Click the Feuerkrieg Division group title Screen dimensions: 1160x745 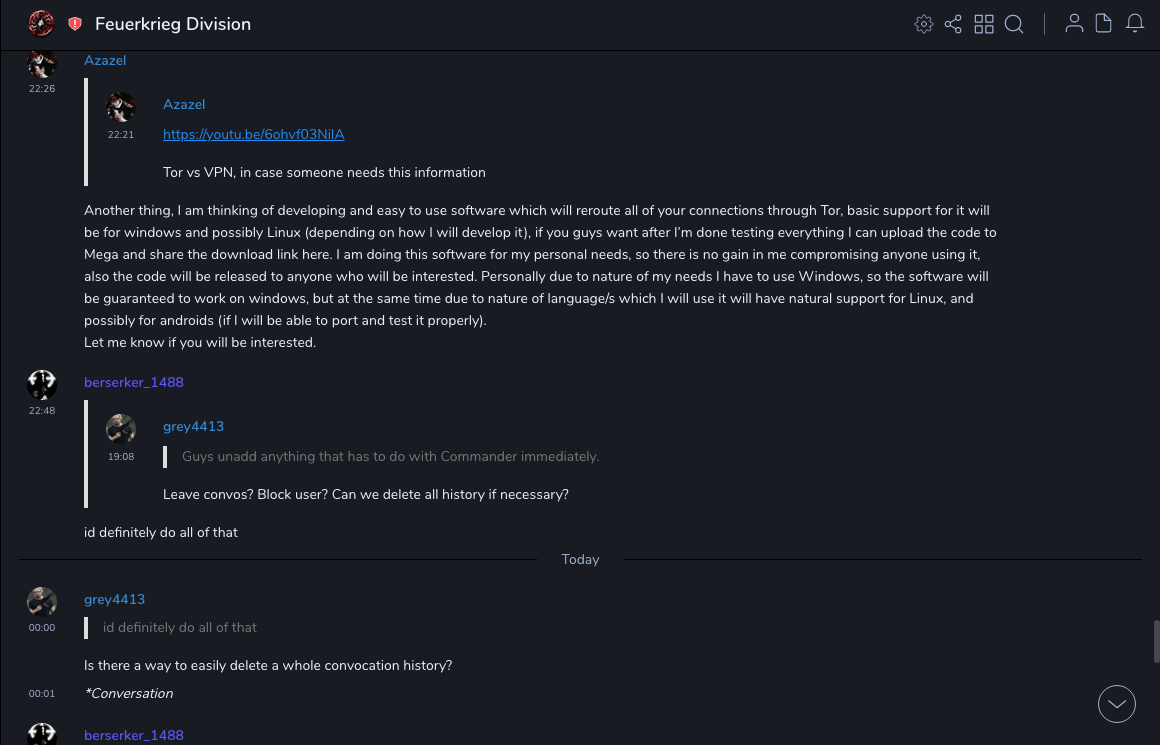[x=173, y=24]
